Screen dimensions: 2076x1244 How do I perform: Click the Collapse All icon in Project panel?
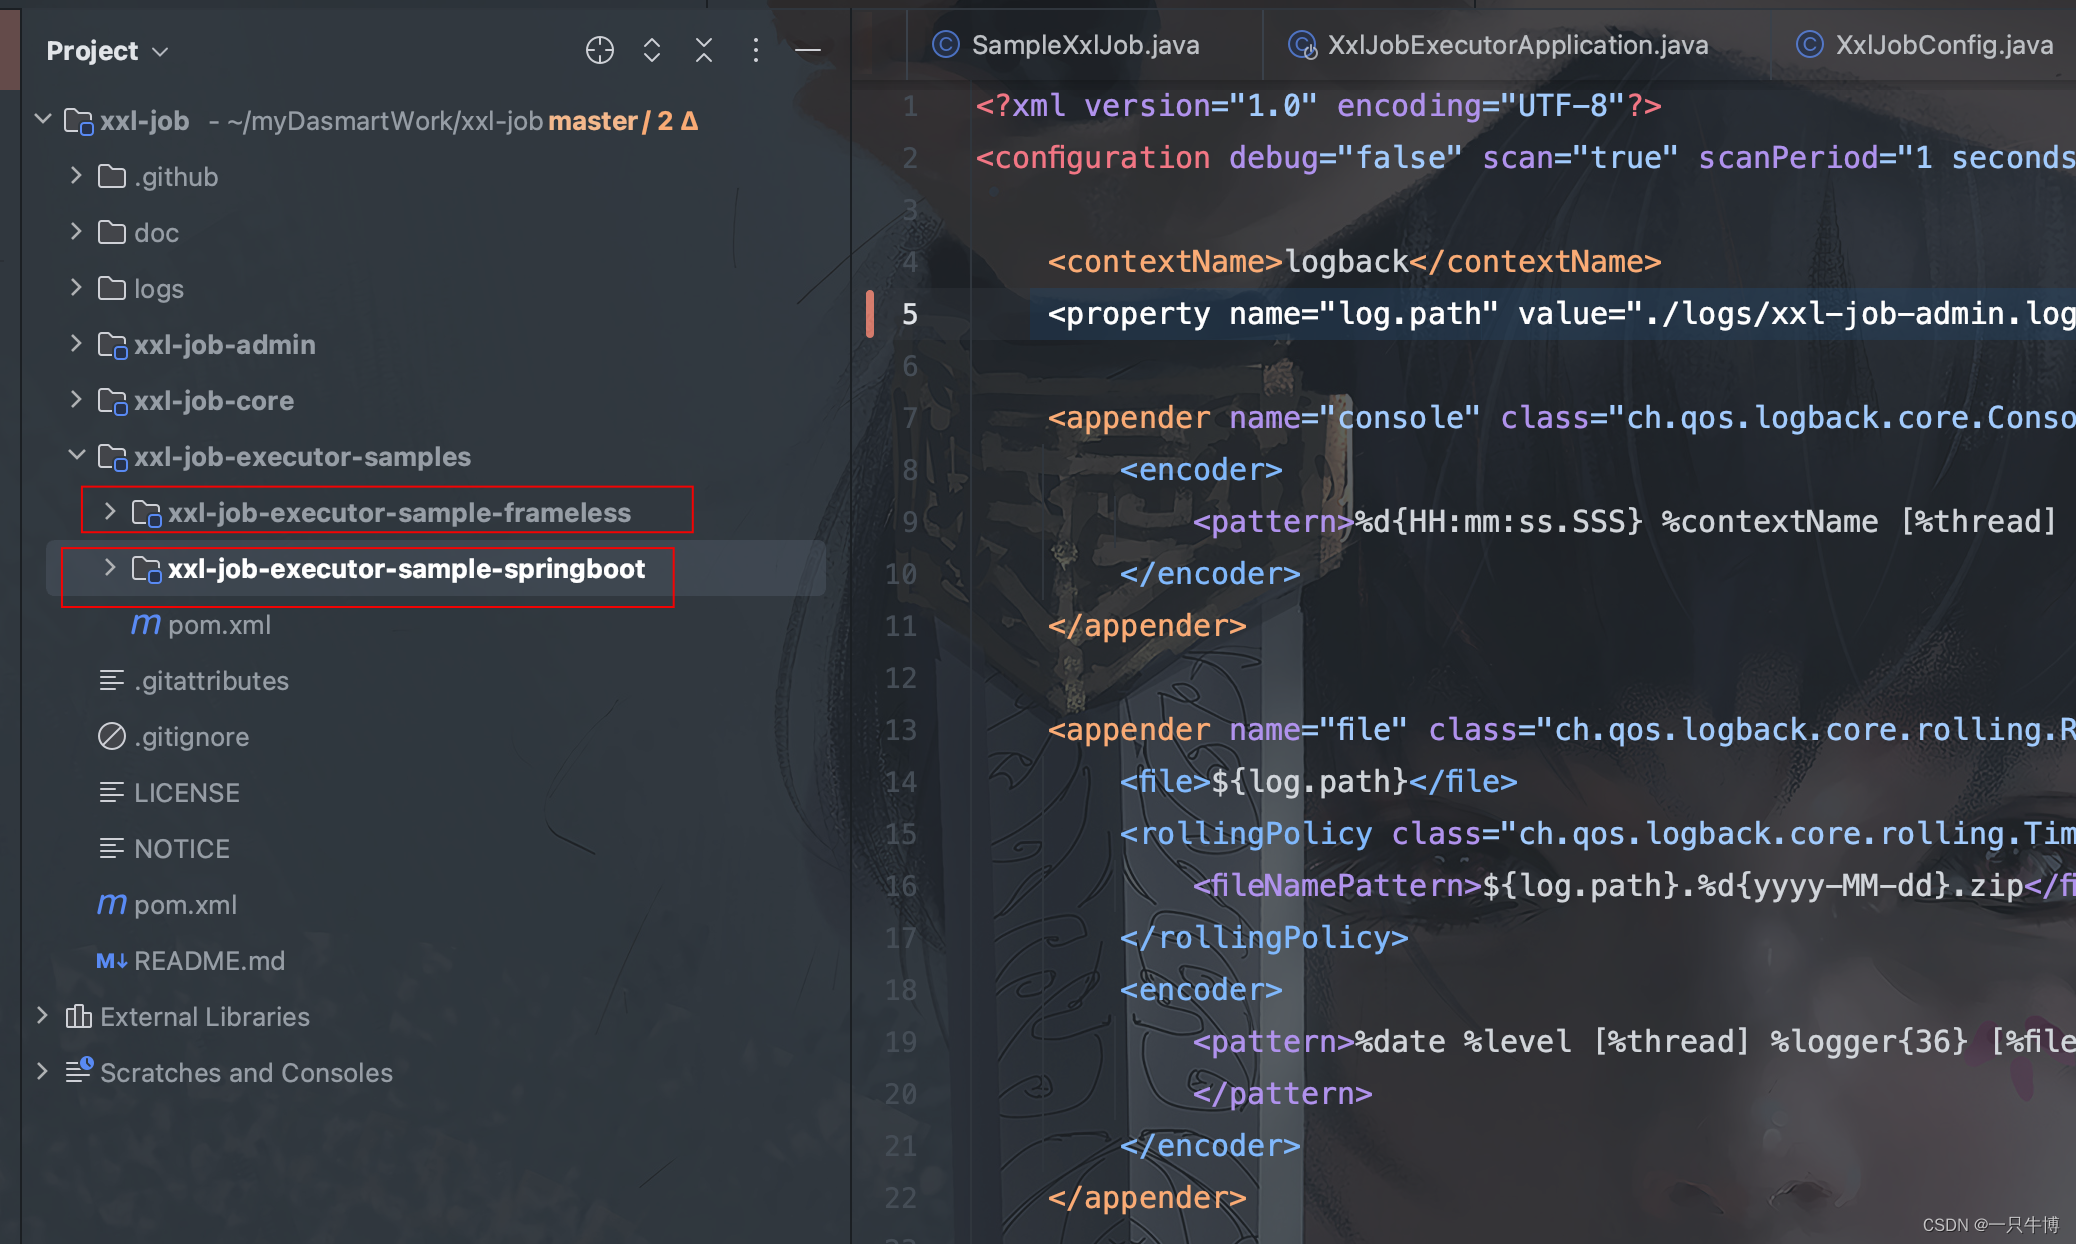704,50
